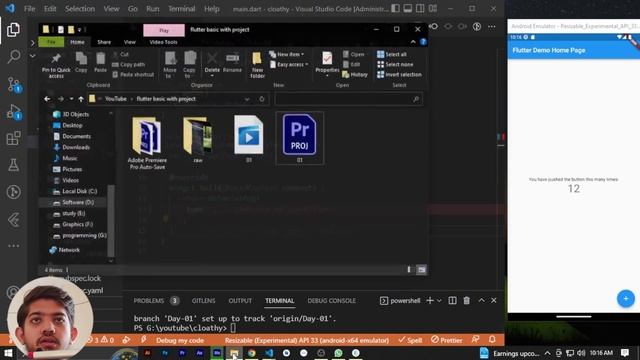Image resolution: width=640 pixels, height=360 pixels.
Task: Add a new terminal with the plus icon
Action: tap(429, 300)
